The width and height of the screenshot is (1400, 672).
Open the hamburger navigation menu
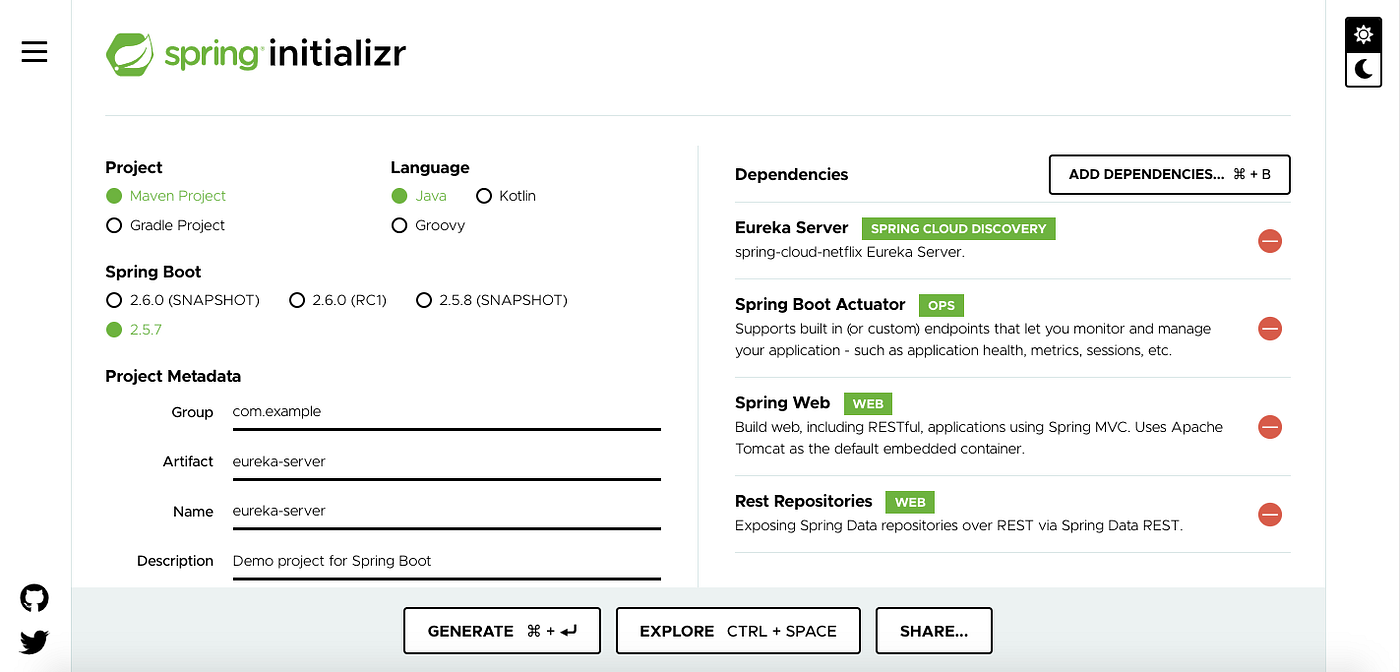[34, 52]
